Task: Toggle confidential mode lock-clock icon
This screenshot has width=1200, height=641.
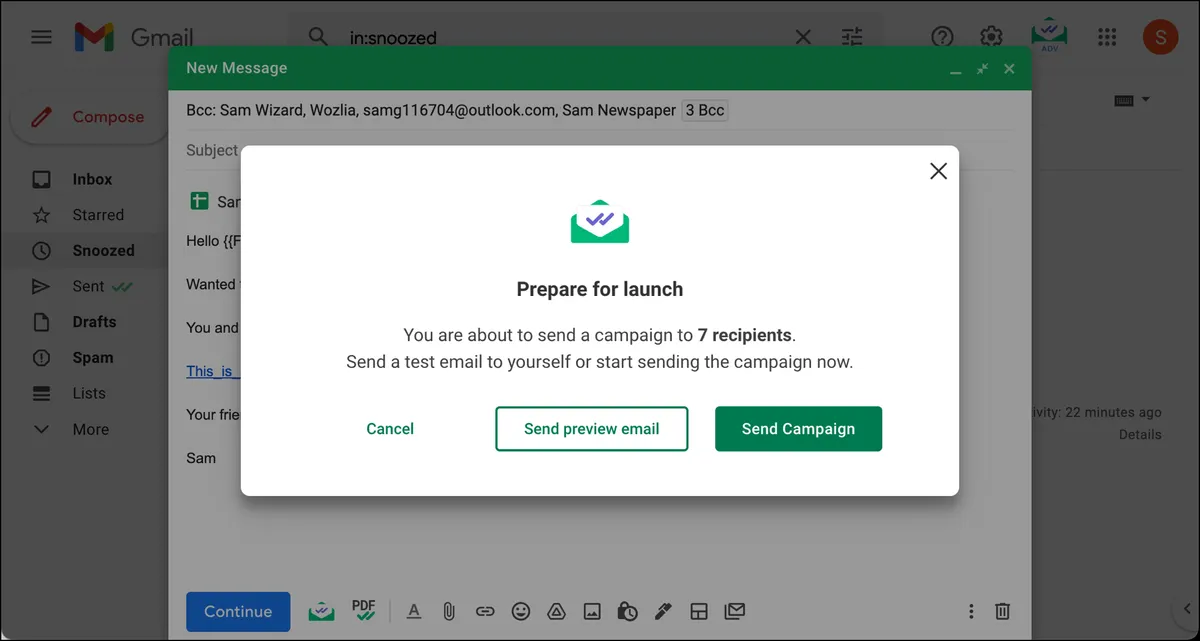Action: (628, 610)
